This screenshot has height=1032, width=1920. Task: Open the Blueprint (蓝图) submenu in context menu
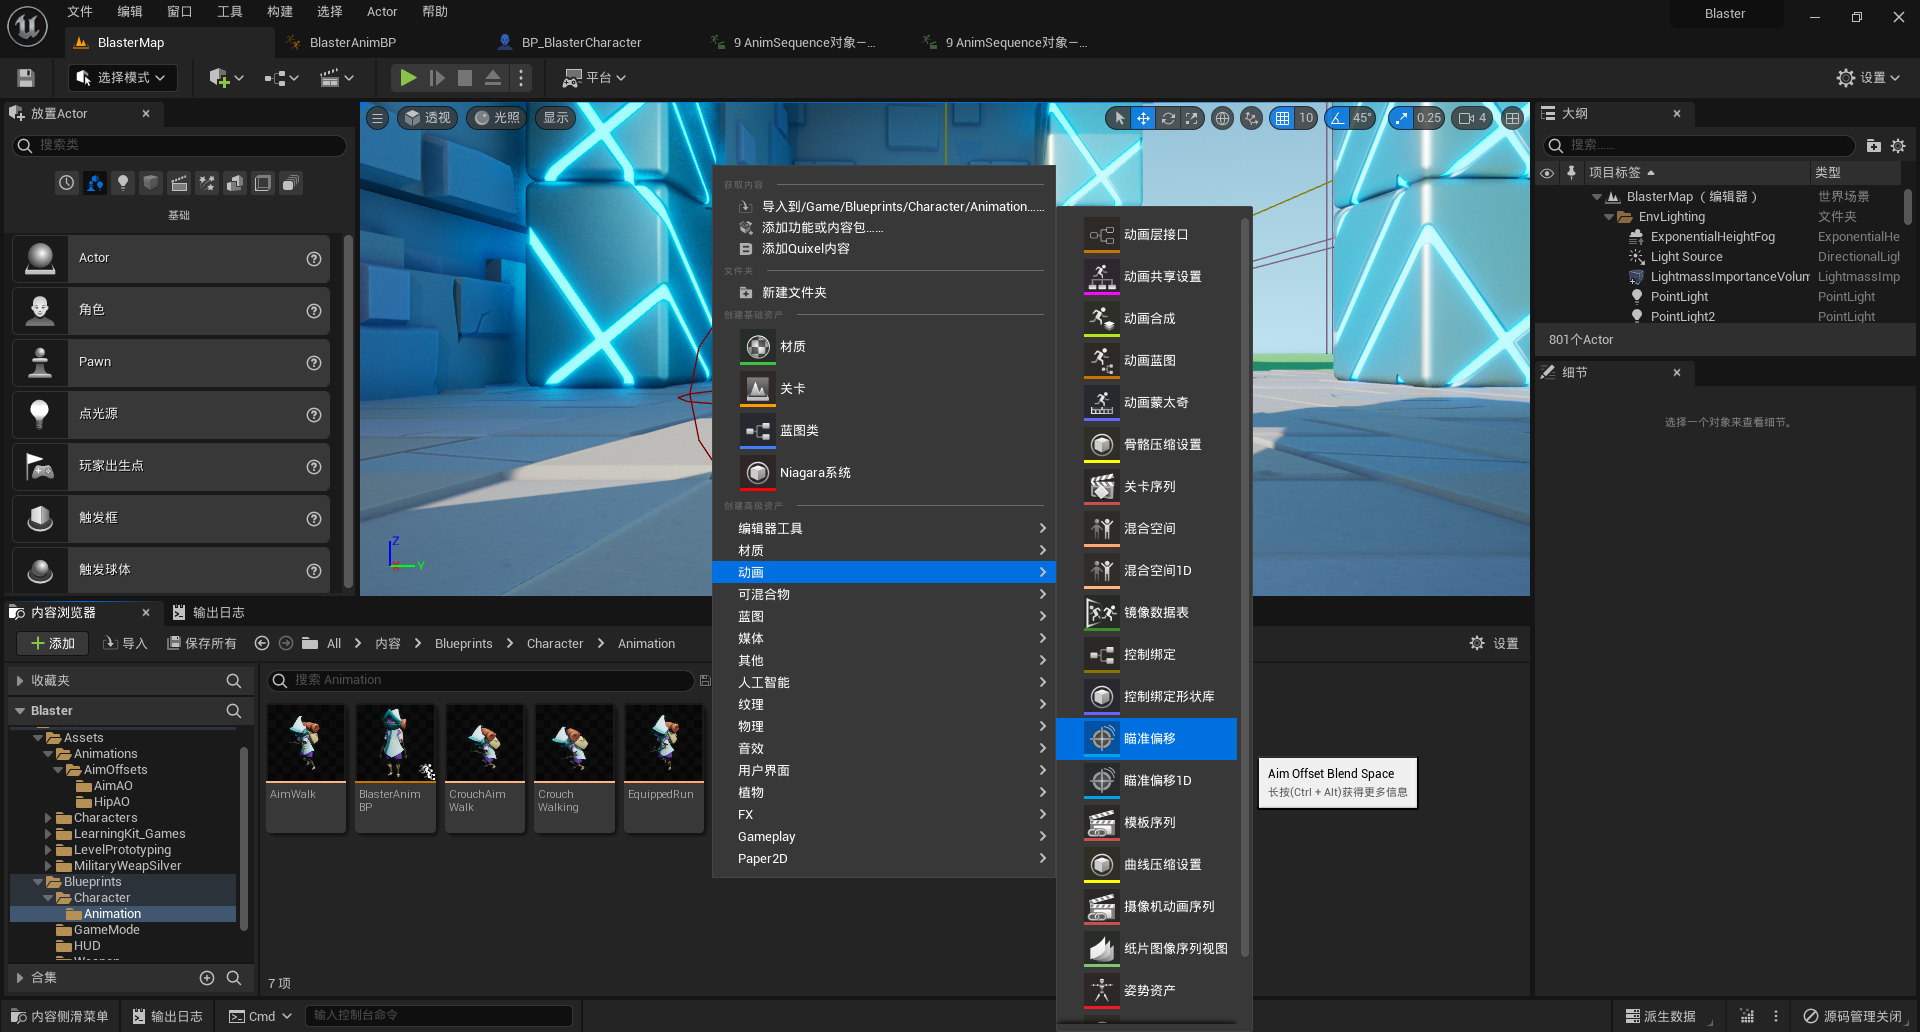(x=884, y=616)
